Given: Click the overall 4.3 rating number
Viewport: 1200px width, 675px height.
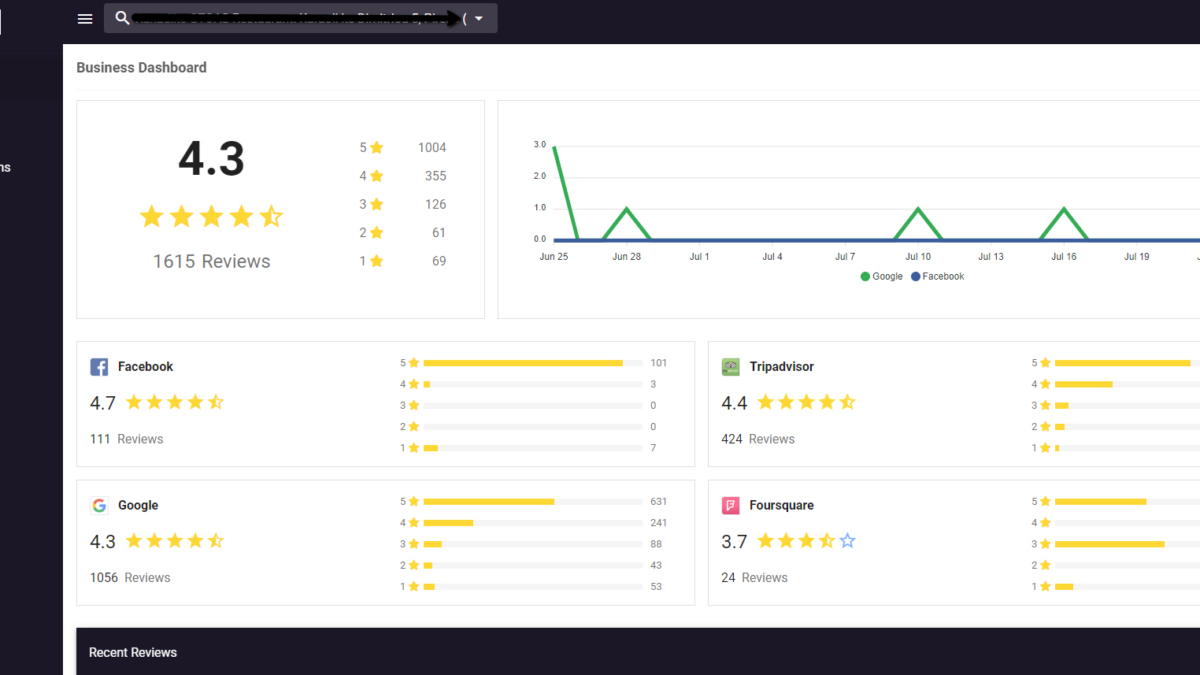Looking at the screenshot, I should (x=211, y=159).
